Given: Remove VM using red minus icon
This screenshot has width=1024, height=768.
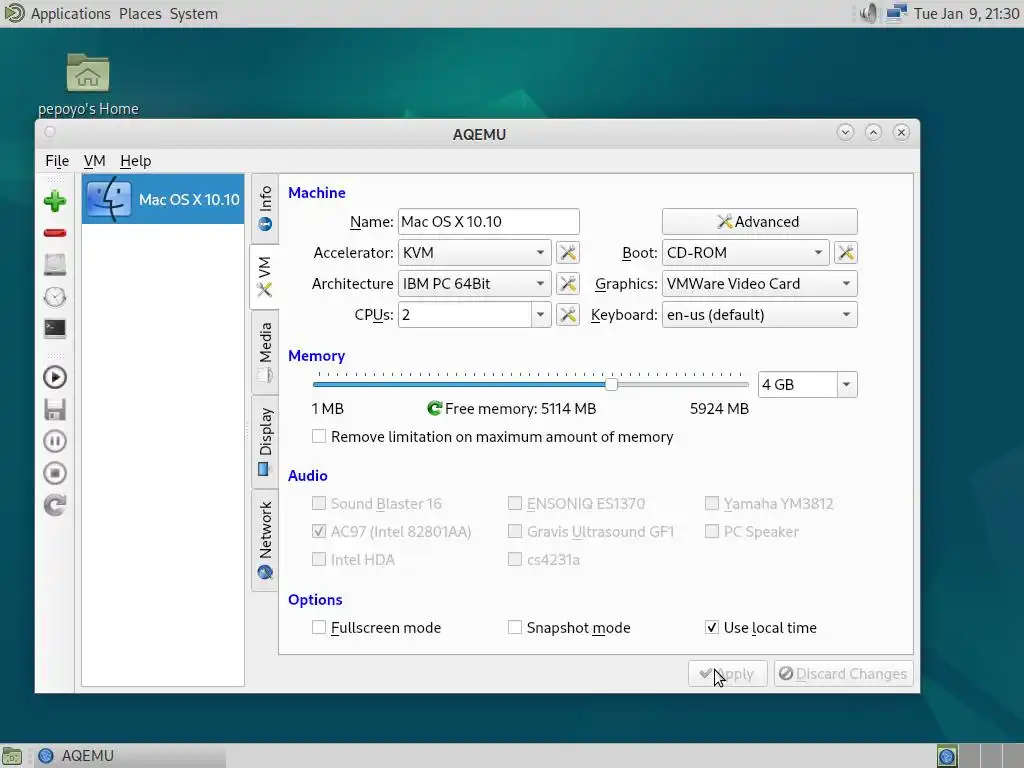Looking at the screenshot, I should click(55, 233).
